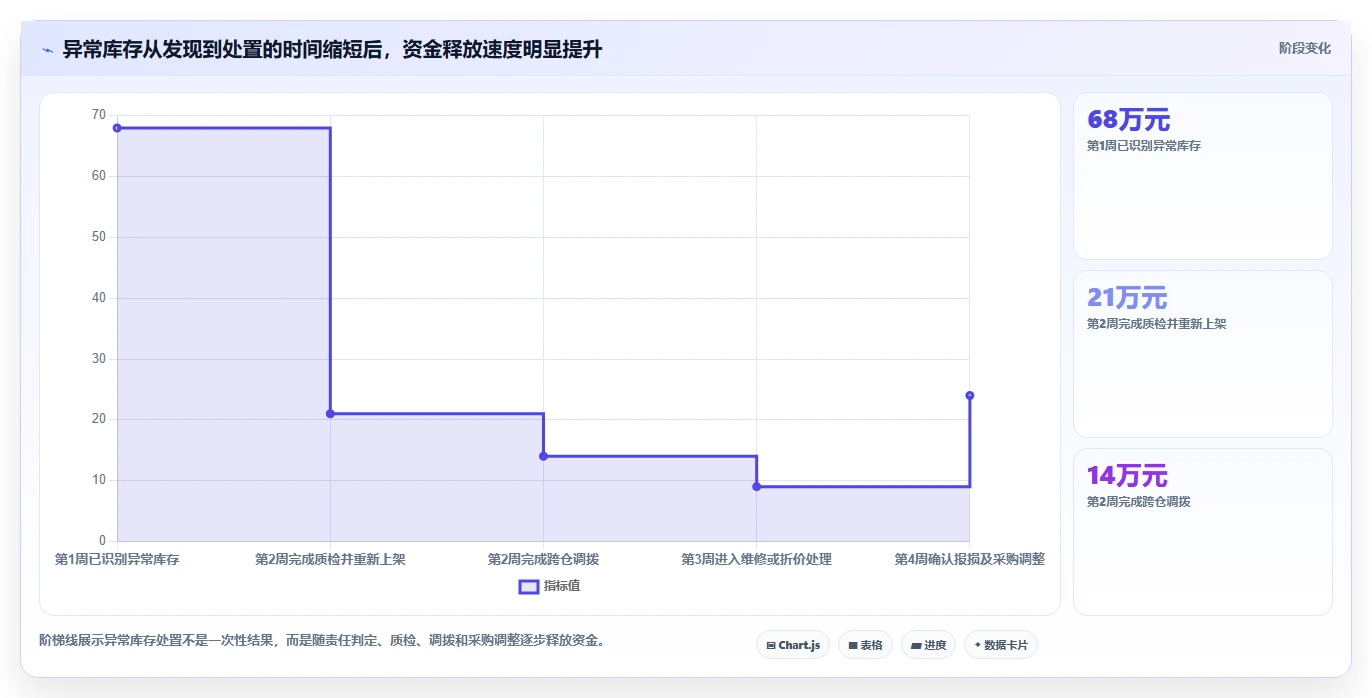This screenshot has width=1372, height=698.
Task: Click axis label 第1周已识别异常库存
Action: coord(117,559)
